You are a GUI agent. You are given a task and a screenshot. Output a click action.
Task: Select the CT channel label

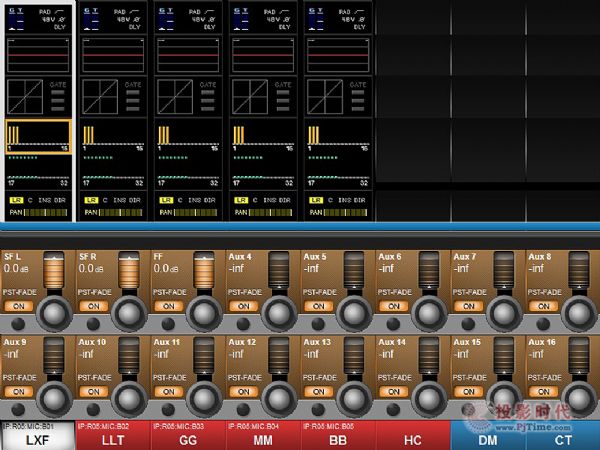coord(562,439)
